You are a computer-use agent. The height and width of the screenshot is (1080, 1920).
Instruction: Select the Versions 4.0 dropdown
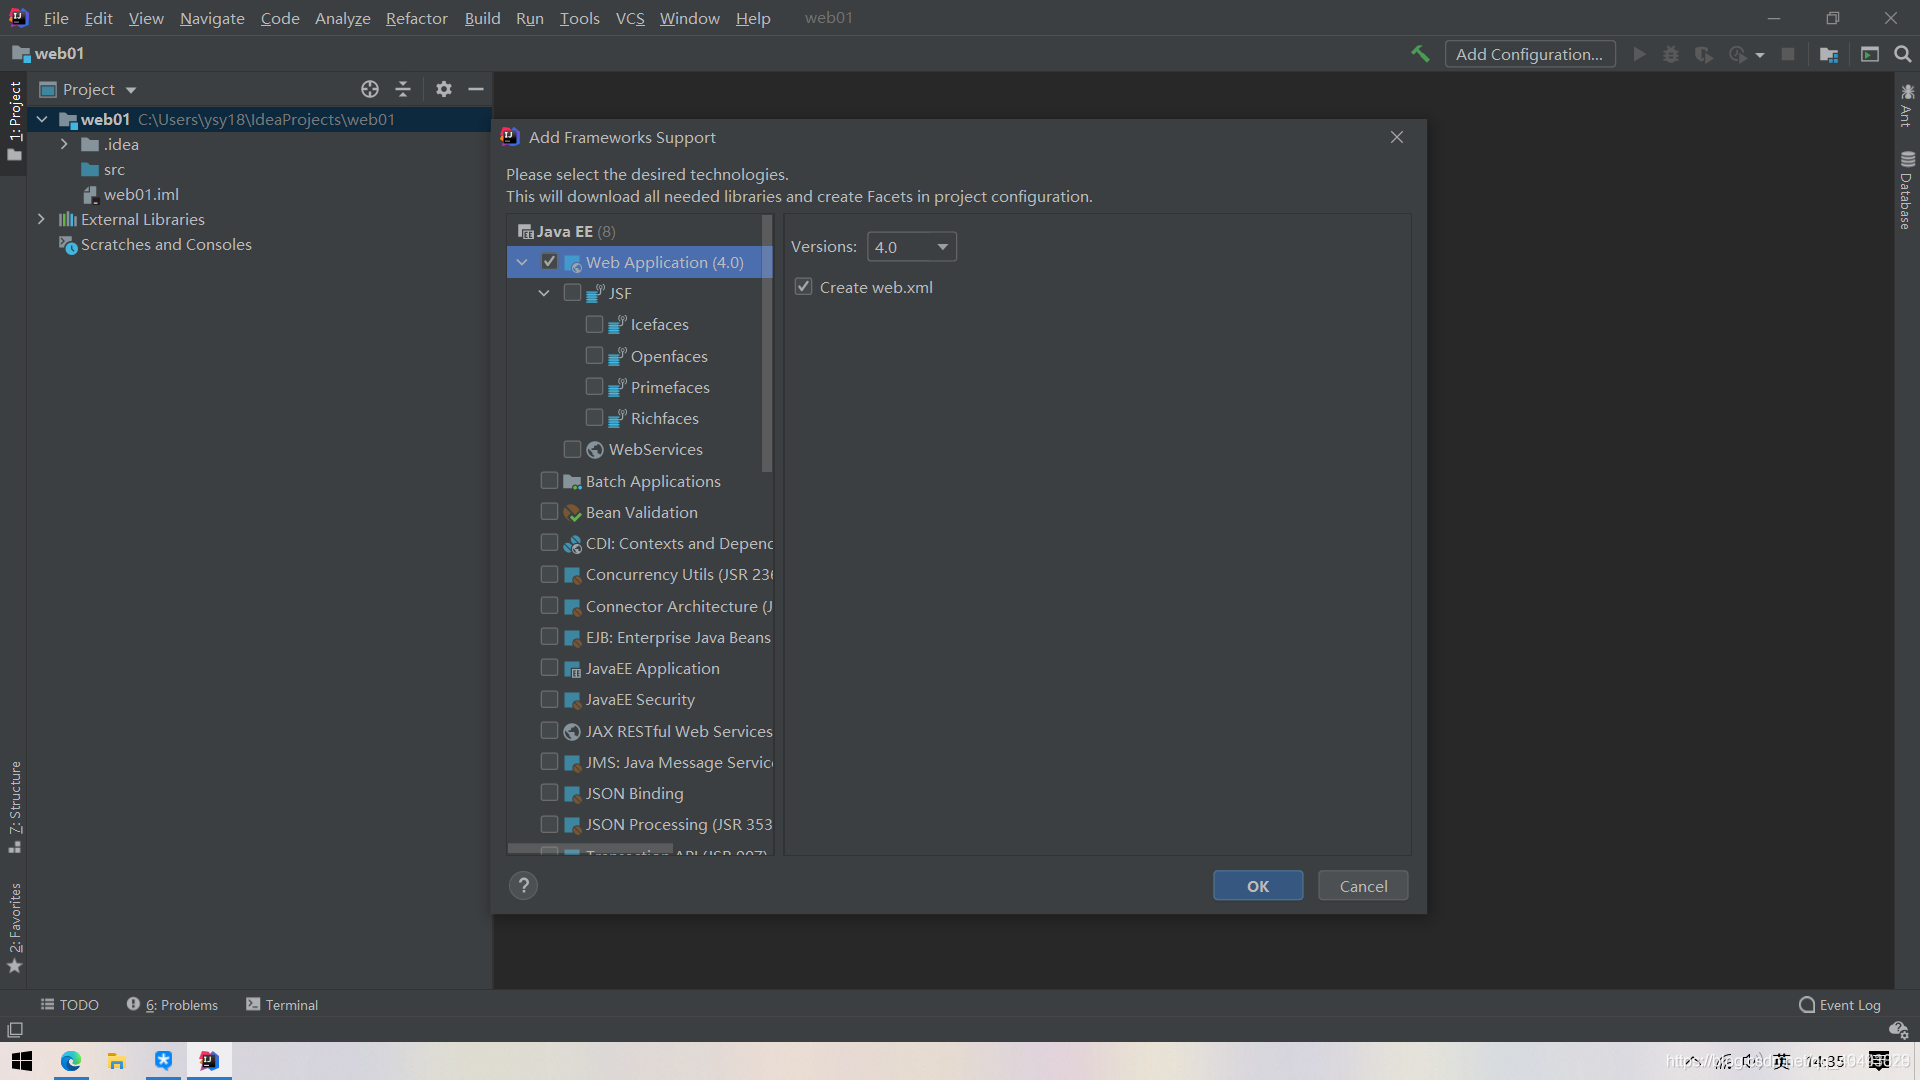[911, 247]
